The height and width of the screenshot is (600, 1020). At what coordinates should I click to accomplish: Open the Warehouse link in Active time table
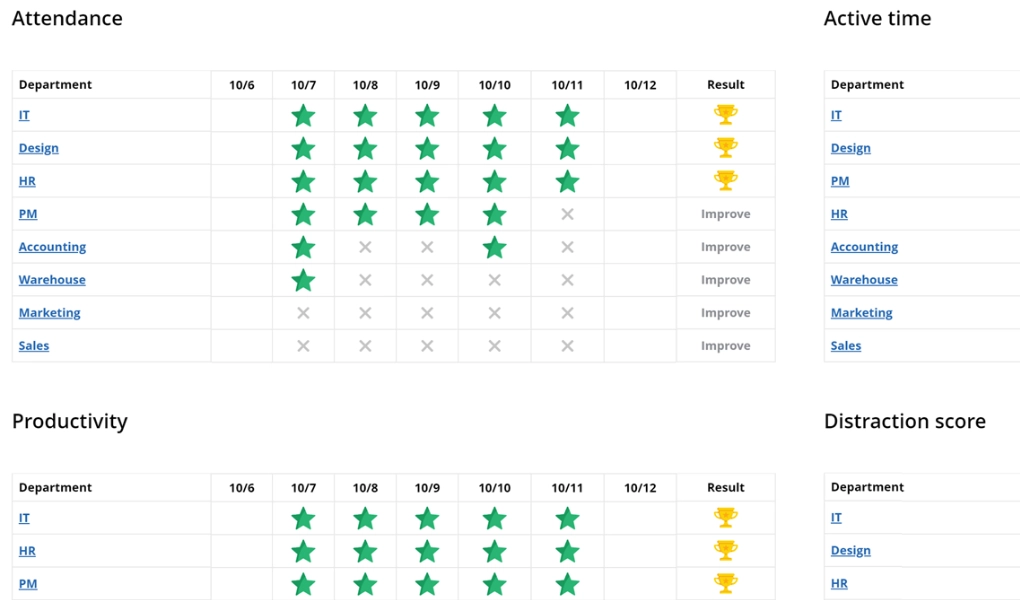864,280
